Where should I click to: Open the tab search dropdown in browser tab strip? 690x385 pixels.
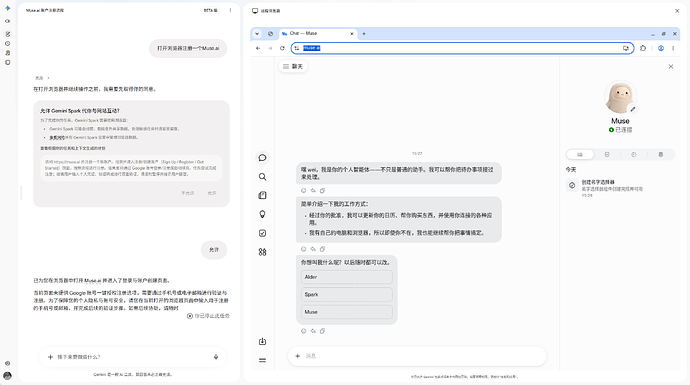(257, 33)
